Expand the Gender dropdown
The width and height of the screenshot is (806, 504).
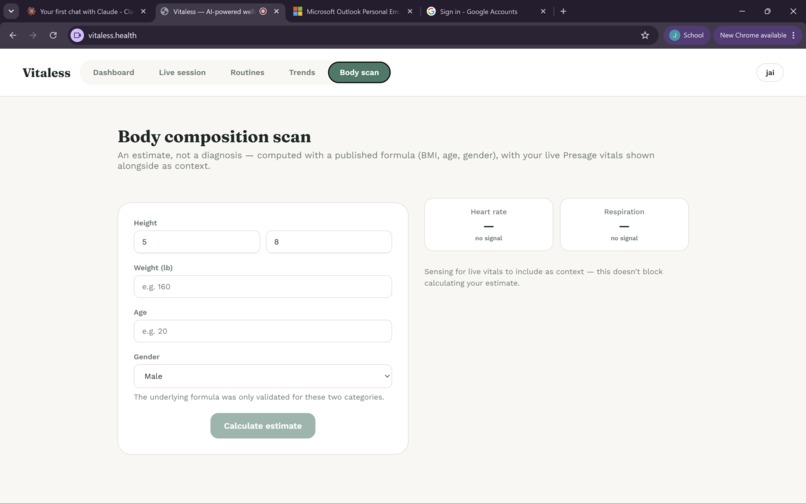click(263, 376)
